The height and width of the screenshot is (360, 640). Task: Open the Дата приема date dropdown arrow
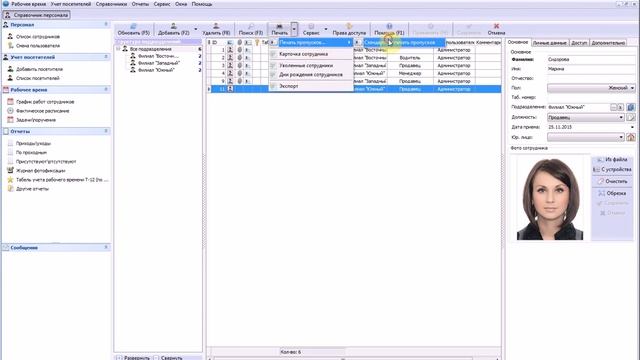[632, 127]
